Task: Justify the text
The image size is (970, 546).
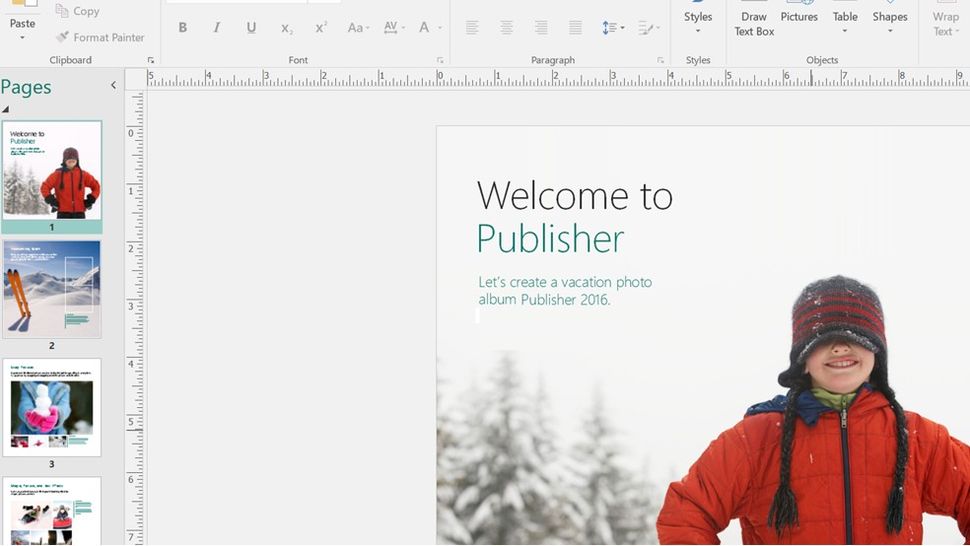Action: (575, 27)
